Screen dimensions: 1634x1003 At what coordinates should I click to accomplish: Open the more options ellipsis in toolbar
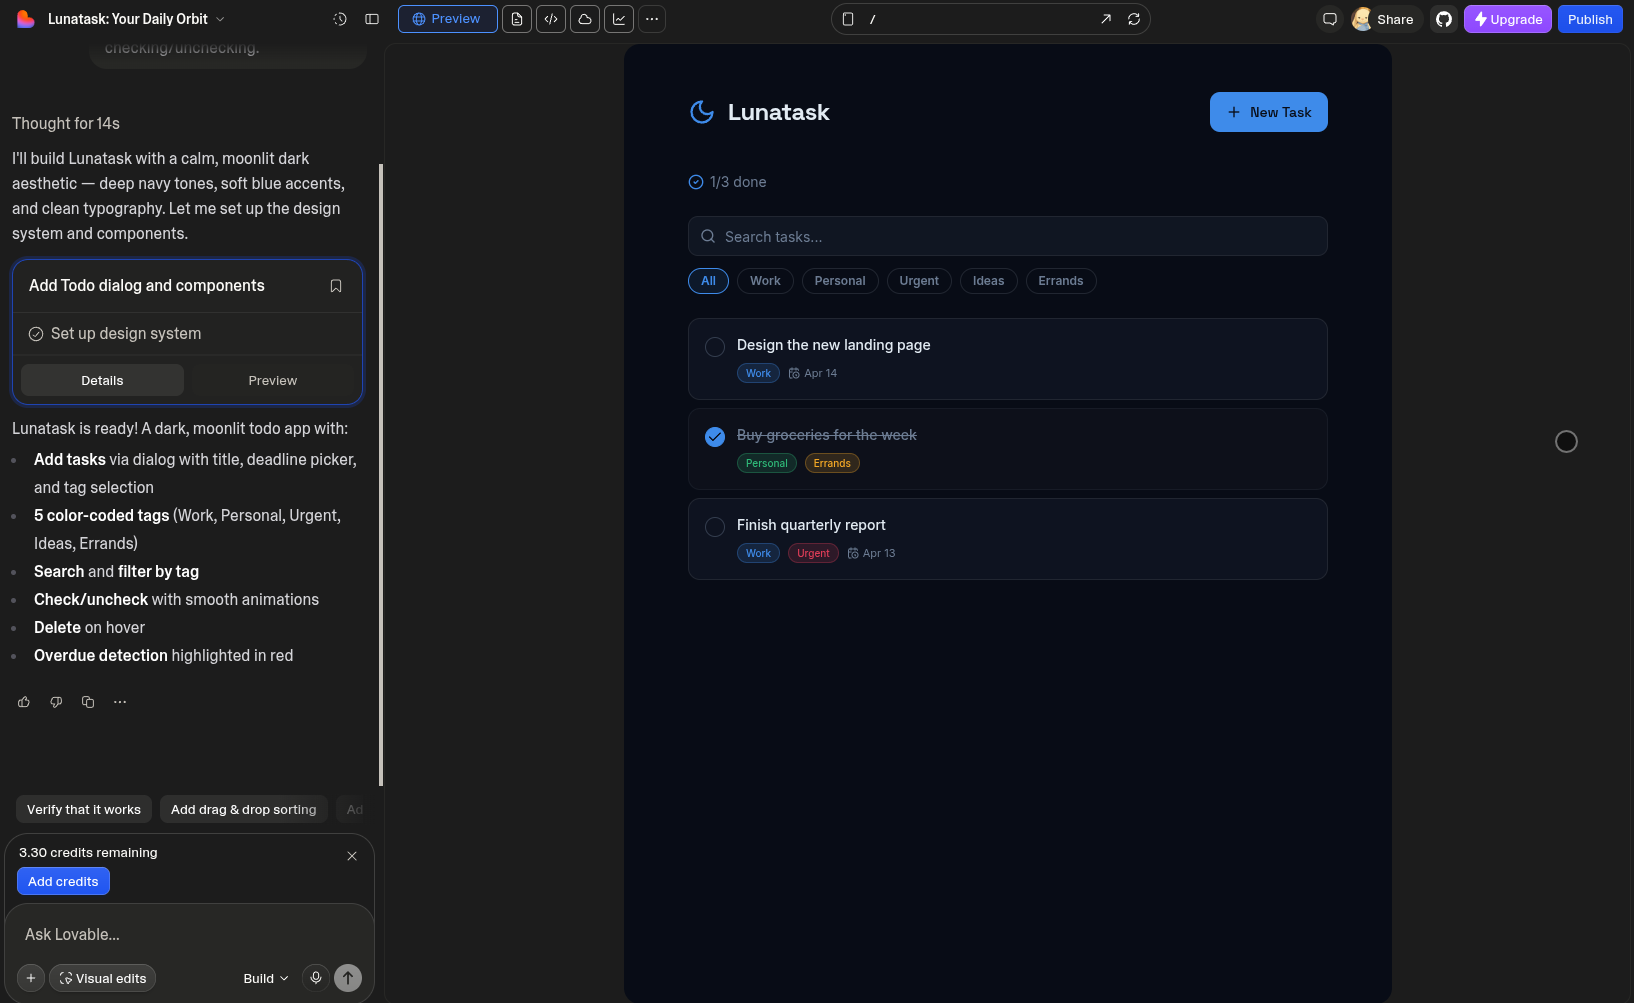652,19
